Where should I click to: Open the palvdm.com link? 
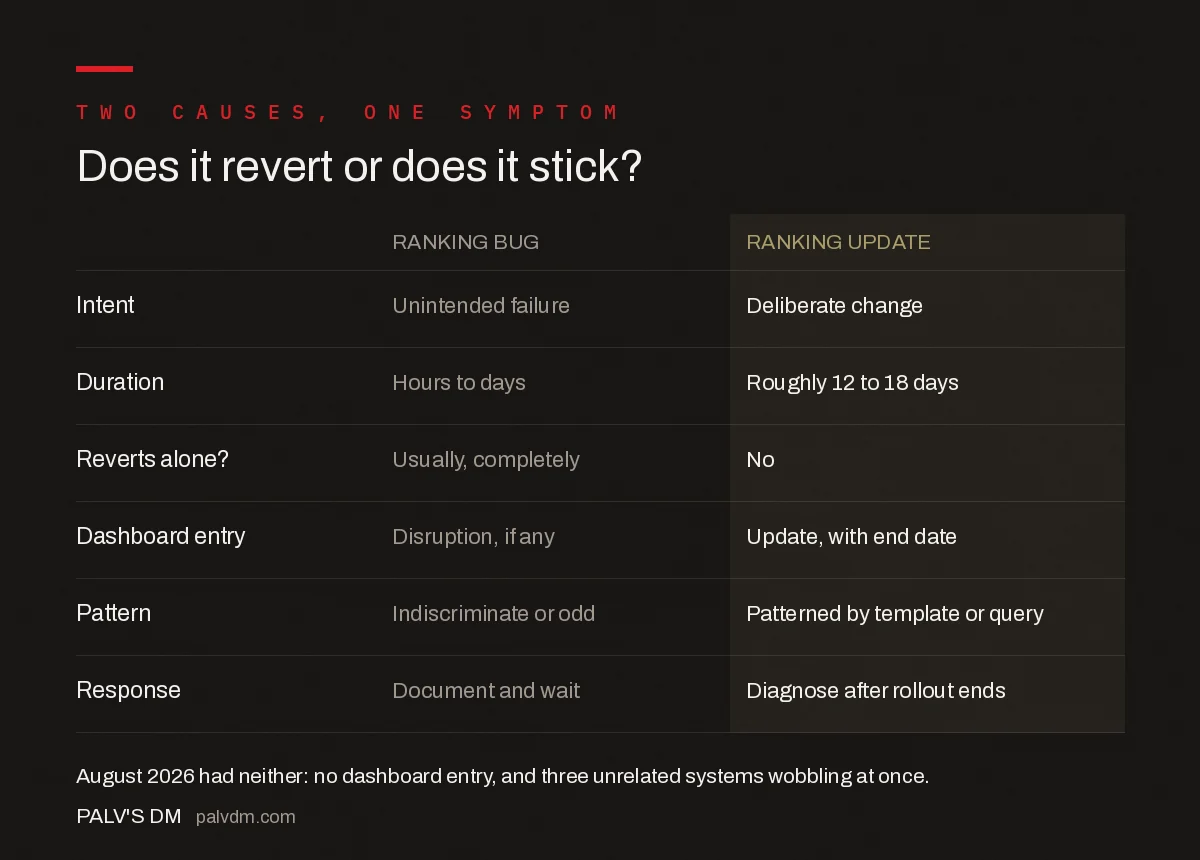point(246,817)
